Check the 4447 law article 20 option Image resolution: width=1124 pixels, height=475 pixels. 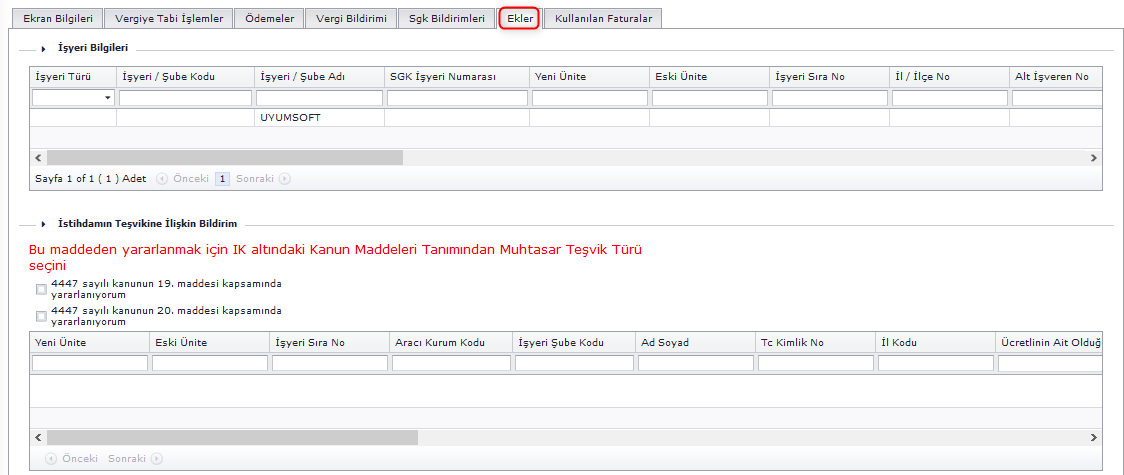pyautogui.click(x=41, y=316)
